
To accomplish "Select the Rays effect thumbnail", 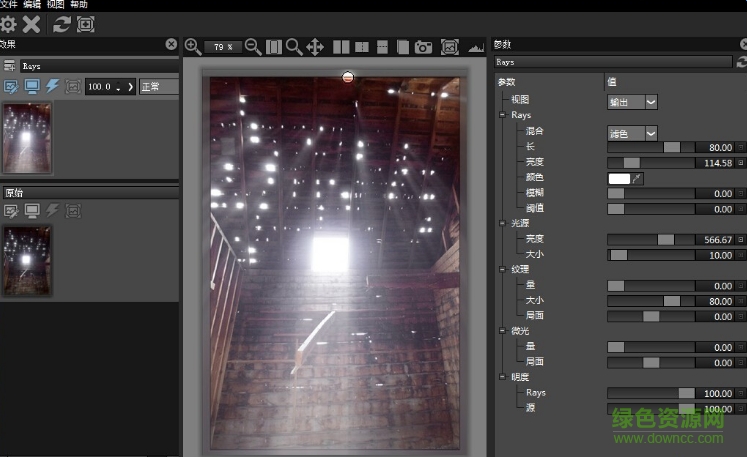I will (x=27, y=137).
